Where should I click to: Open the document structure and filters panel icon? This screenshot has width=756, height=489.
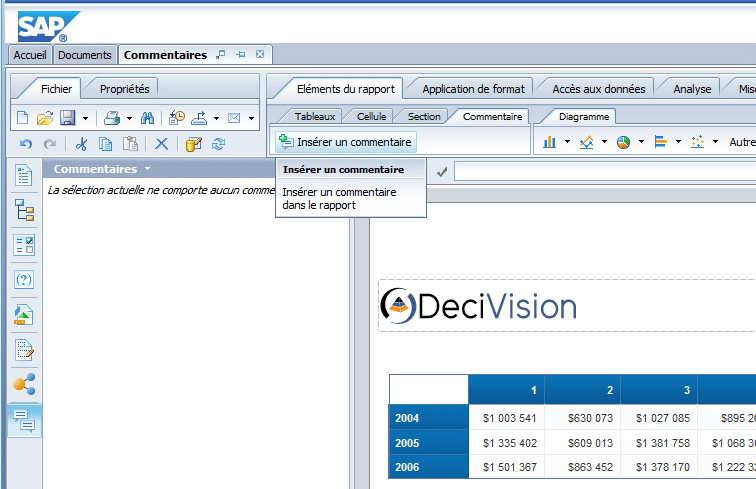pyautogui.click(x=24, y=350)
